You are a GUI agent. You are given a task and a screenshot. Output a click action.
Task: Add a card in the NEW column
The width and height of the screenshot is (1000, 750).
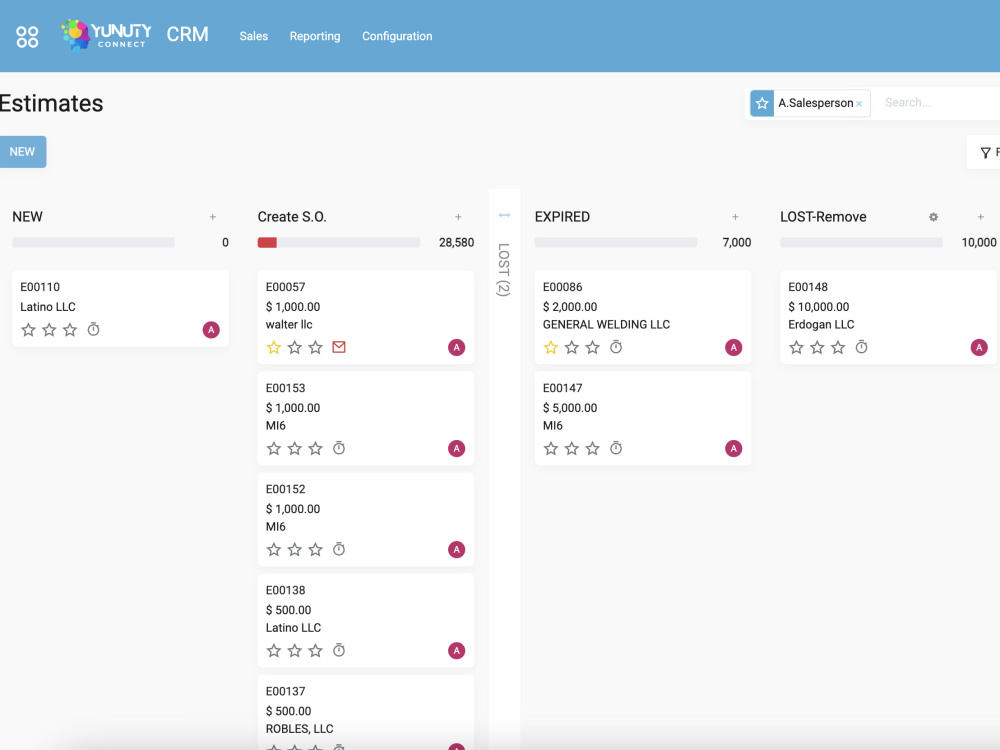pyautogui.click(x=213, y=217)
